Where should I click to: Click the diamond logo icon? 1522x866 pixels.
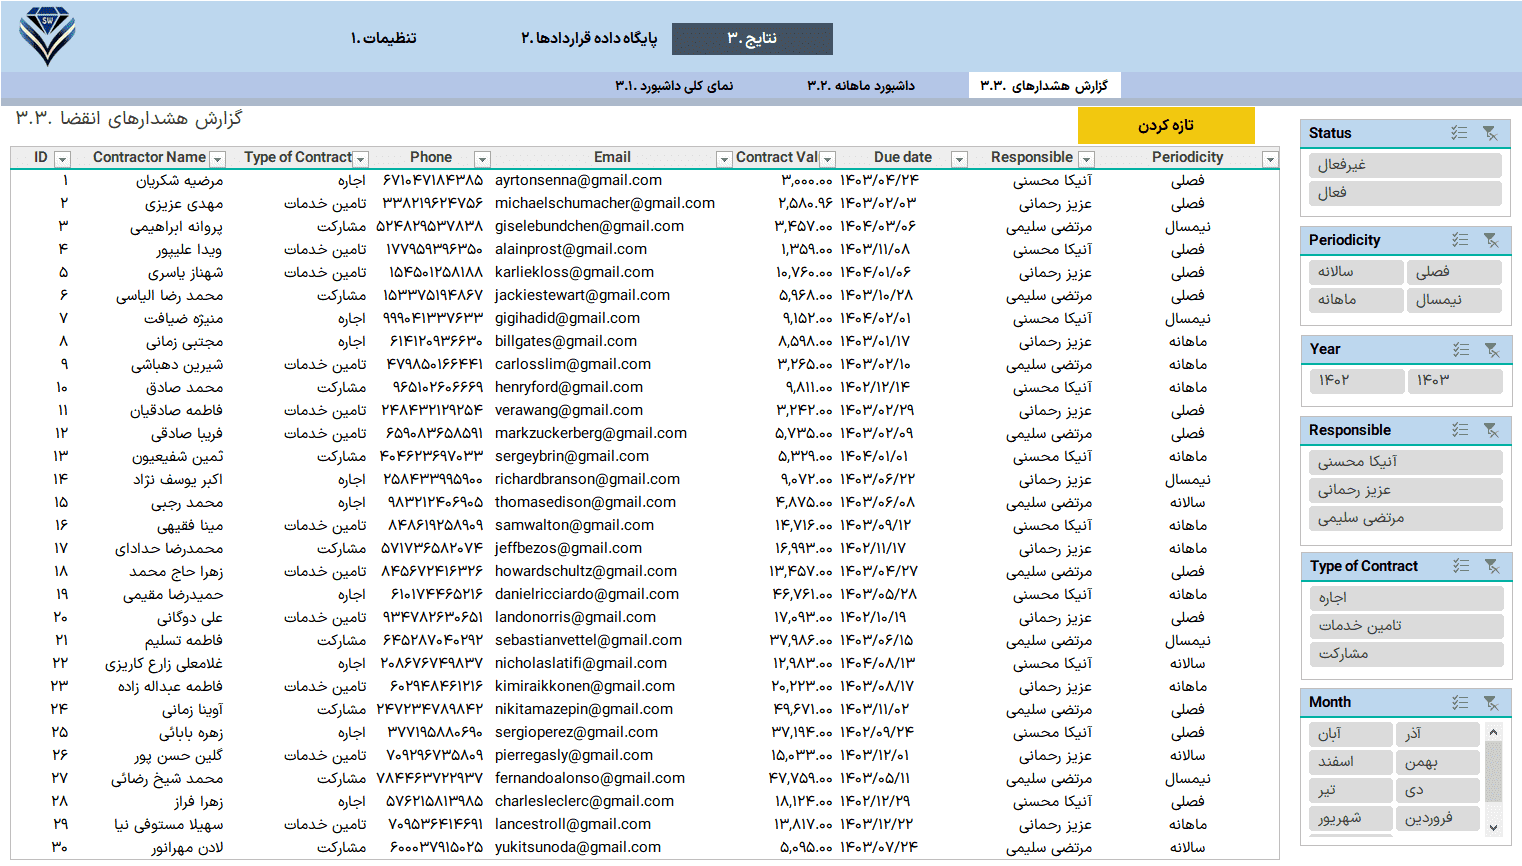pyautogui.click(x=47, y=37)
